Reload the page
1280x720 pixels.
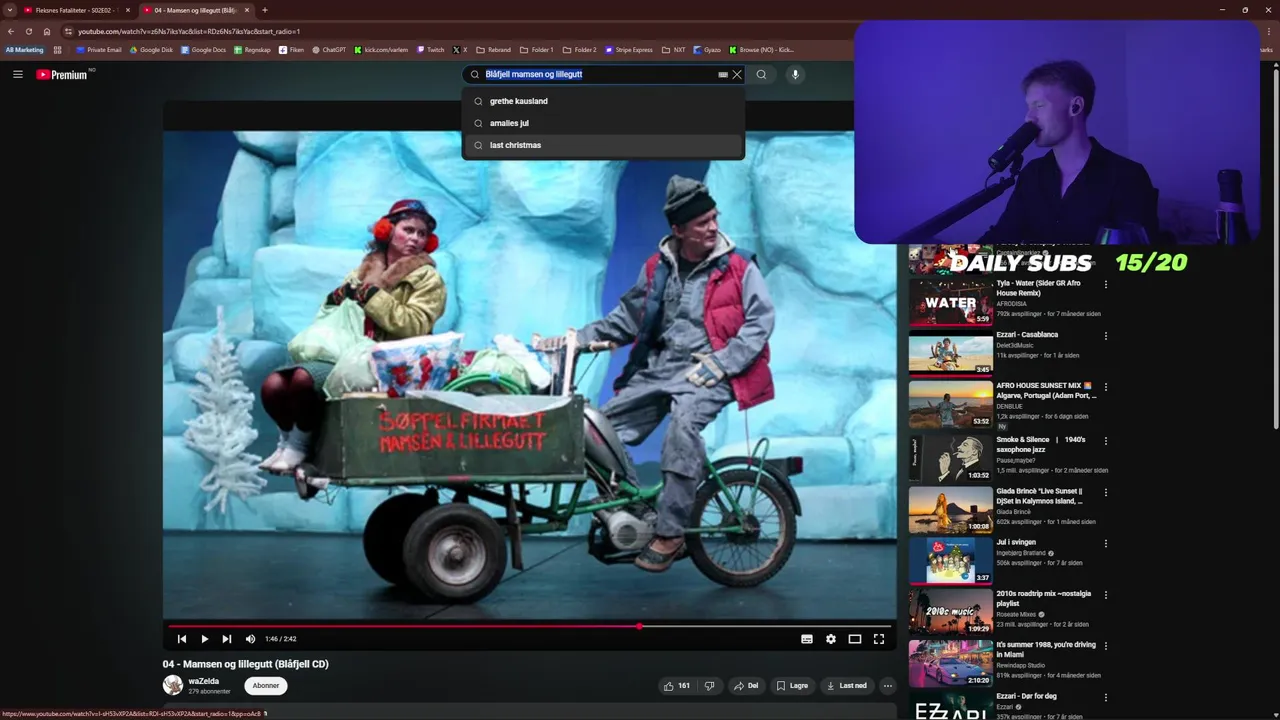point(28,31)
